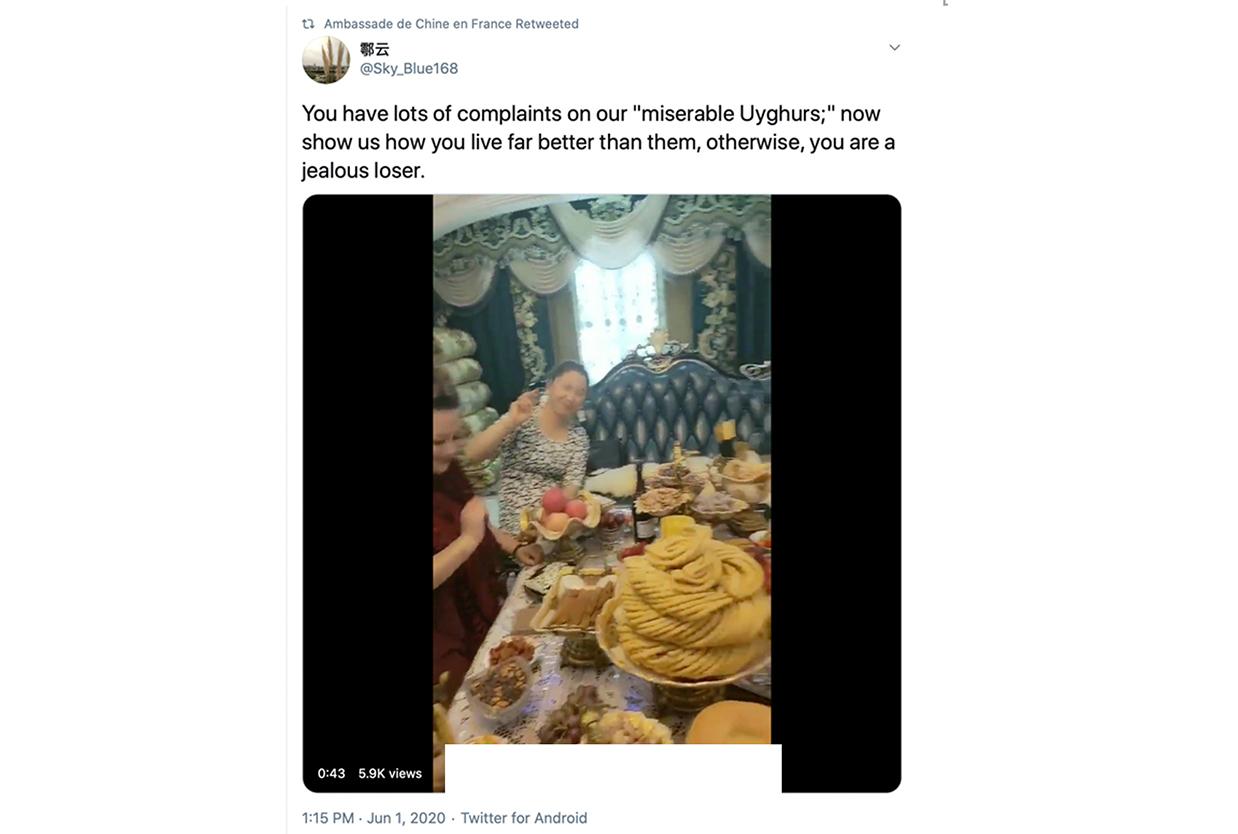Open the Ambassade de Chine en France Retweeted link
Viewport: 1238px width, 834px height.
pos(452,21)
